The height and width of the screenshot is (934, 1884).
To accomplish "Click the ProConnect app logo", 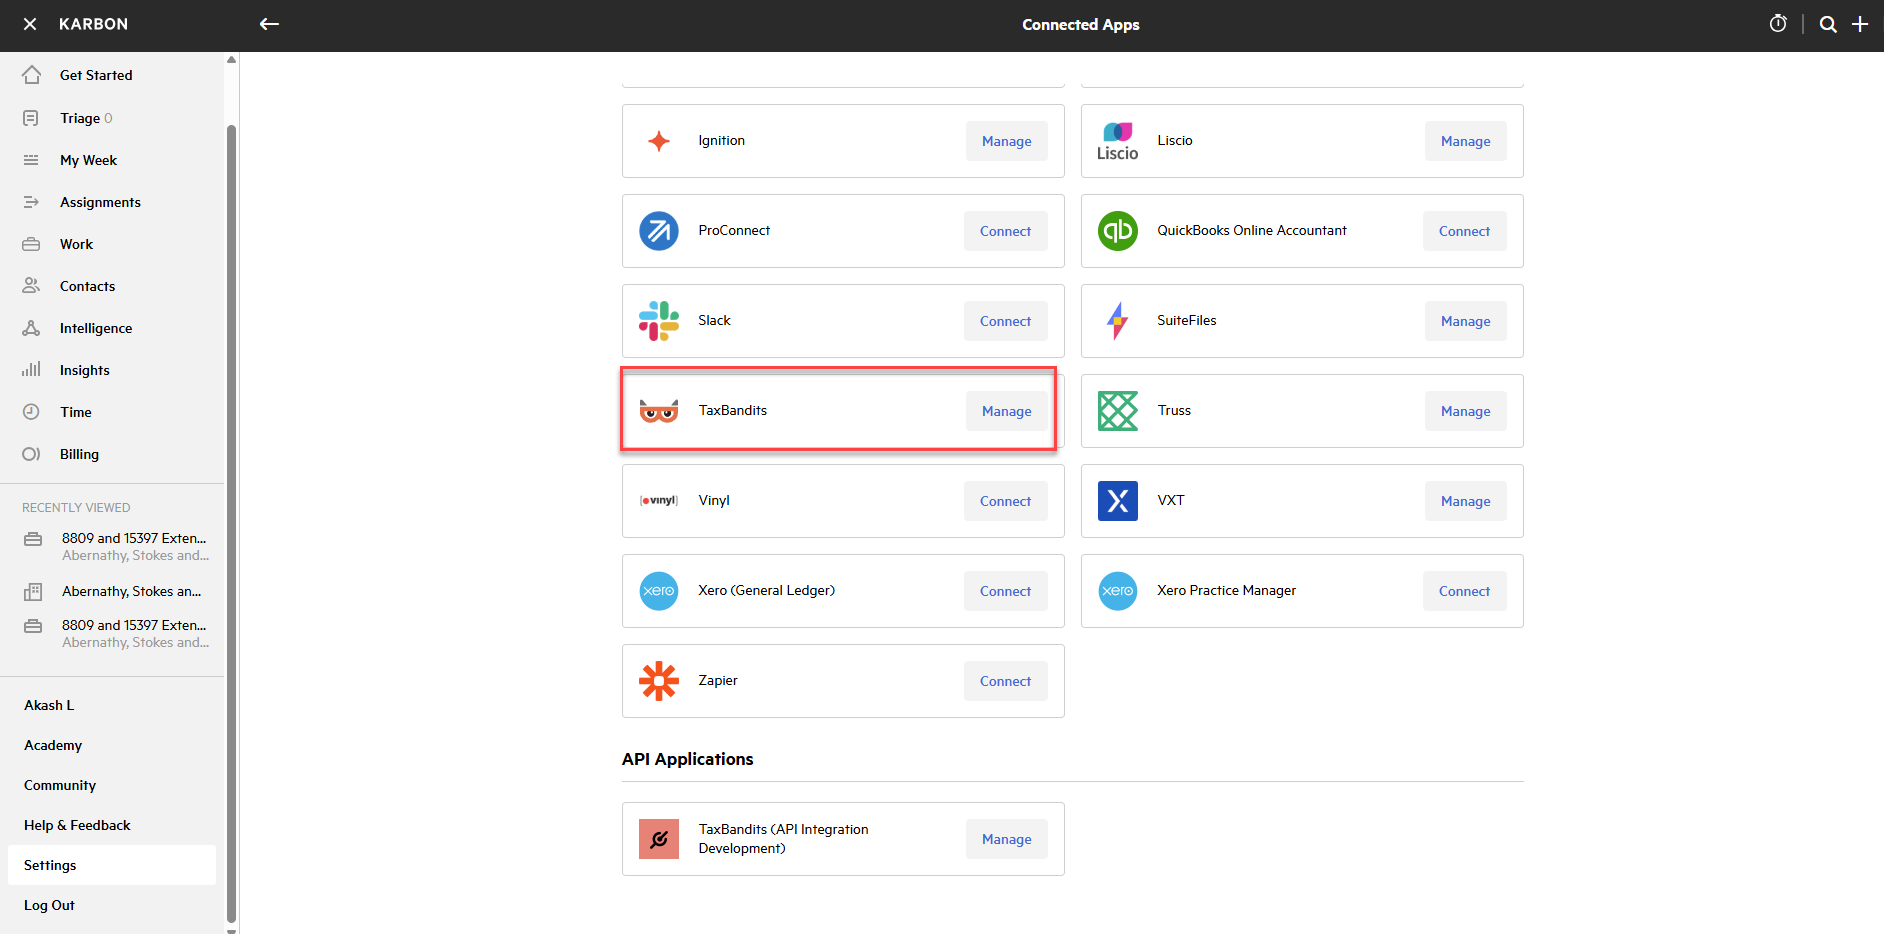I will (659, 231).
